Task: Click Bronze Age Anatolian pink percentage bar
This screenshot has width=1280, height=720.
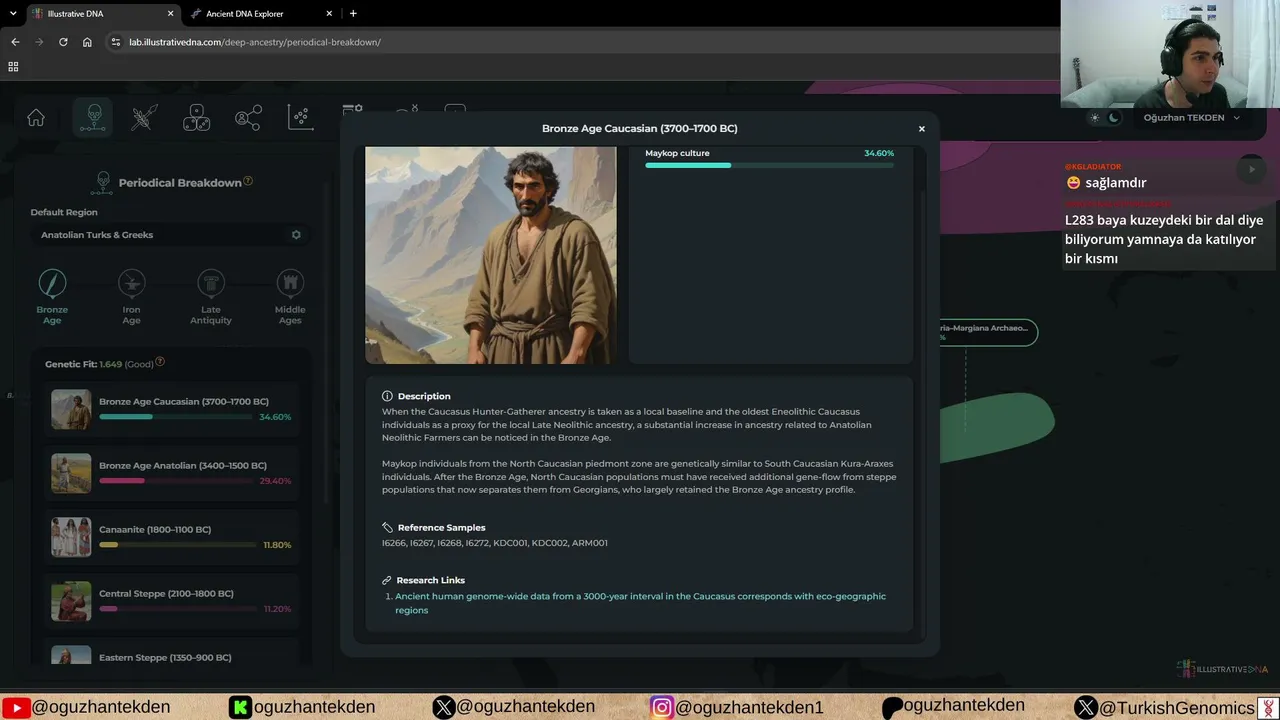Action: pos(175,481)
